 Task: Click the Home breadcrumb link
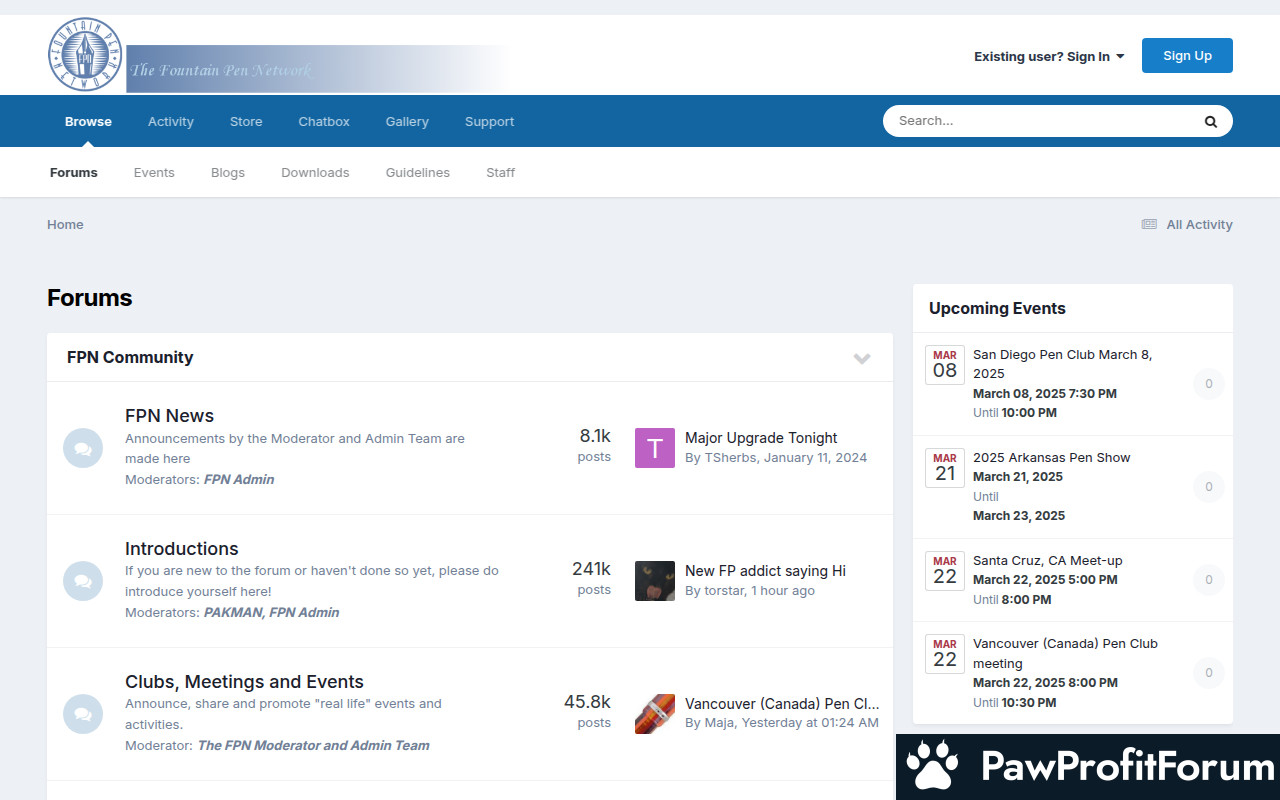click(x=65, y=225)
